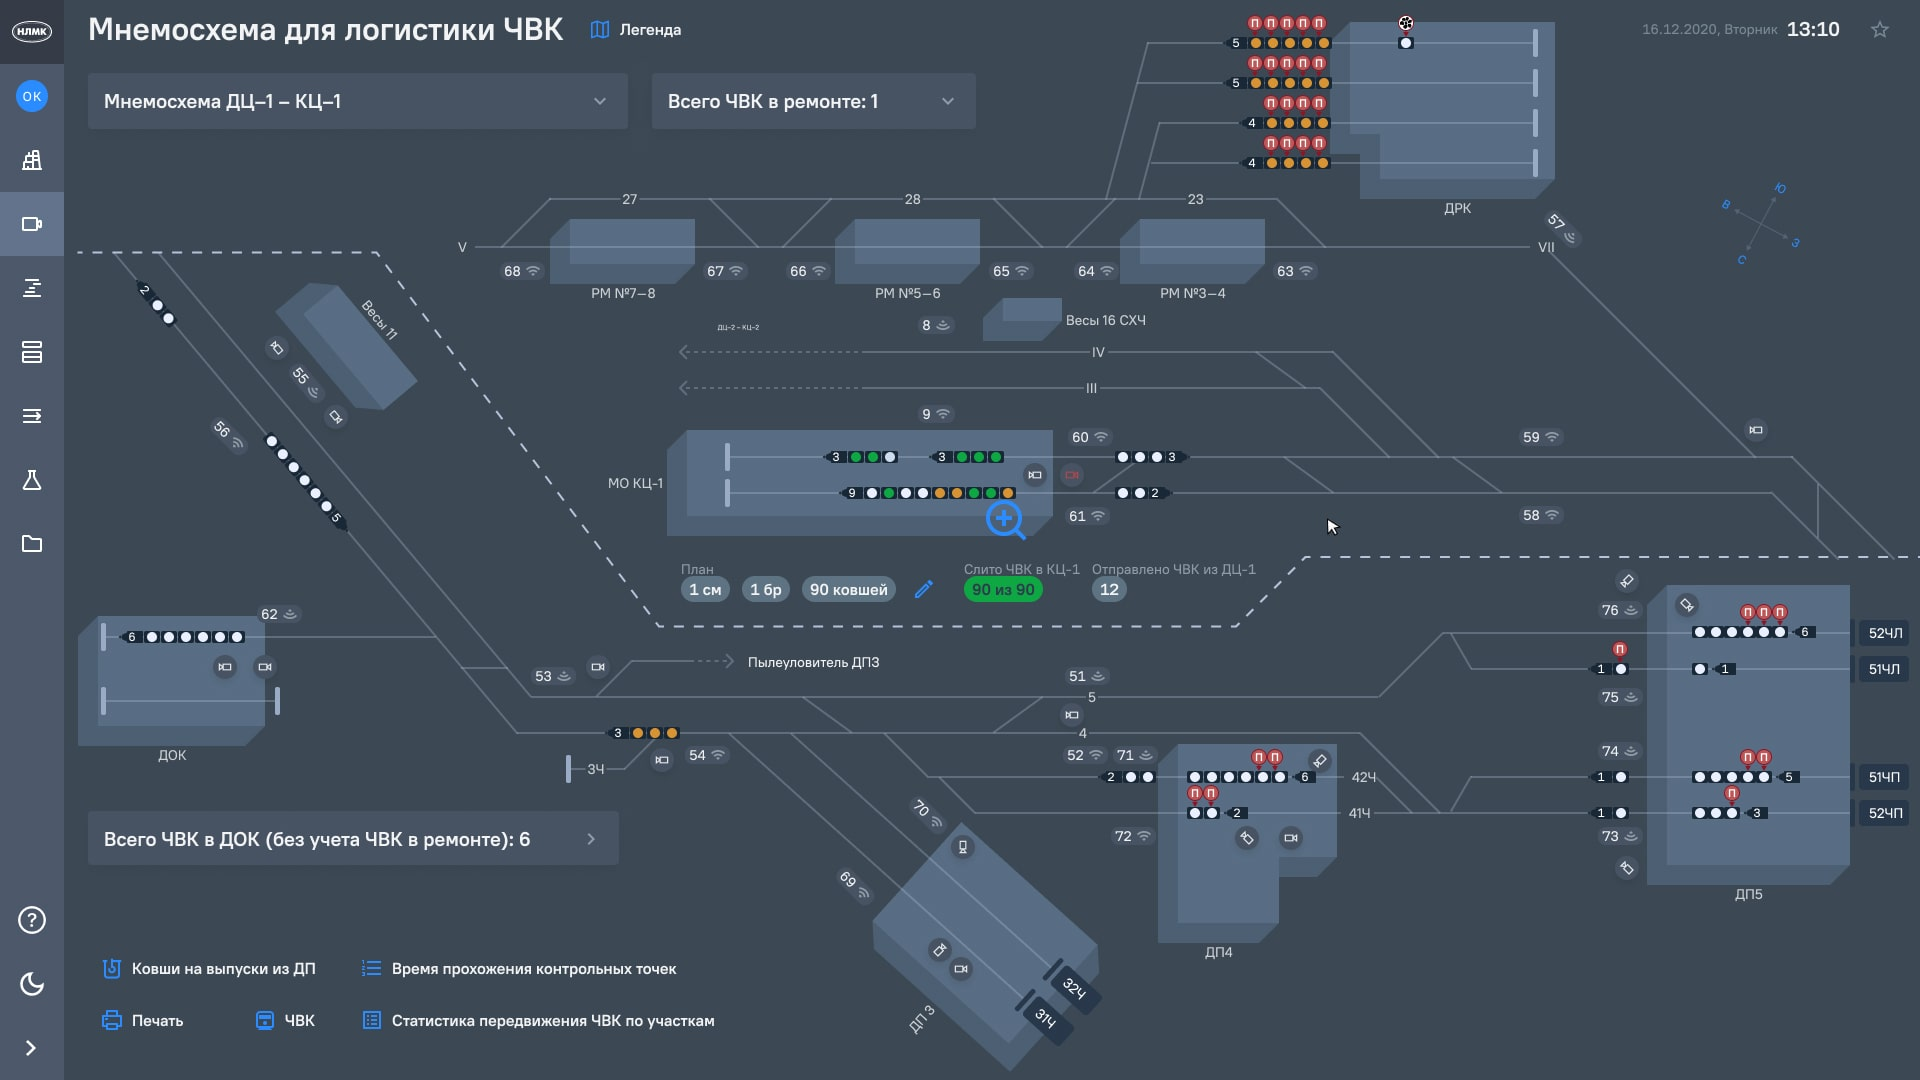Viewport: 1920px width, 1080px height.
Task: Open the Всего ЧВК в ремонте dropdown
Action: coord(812,101)
